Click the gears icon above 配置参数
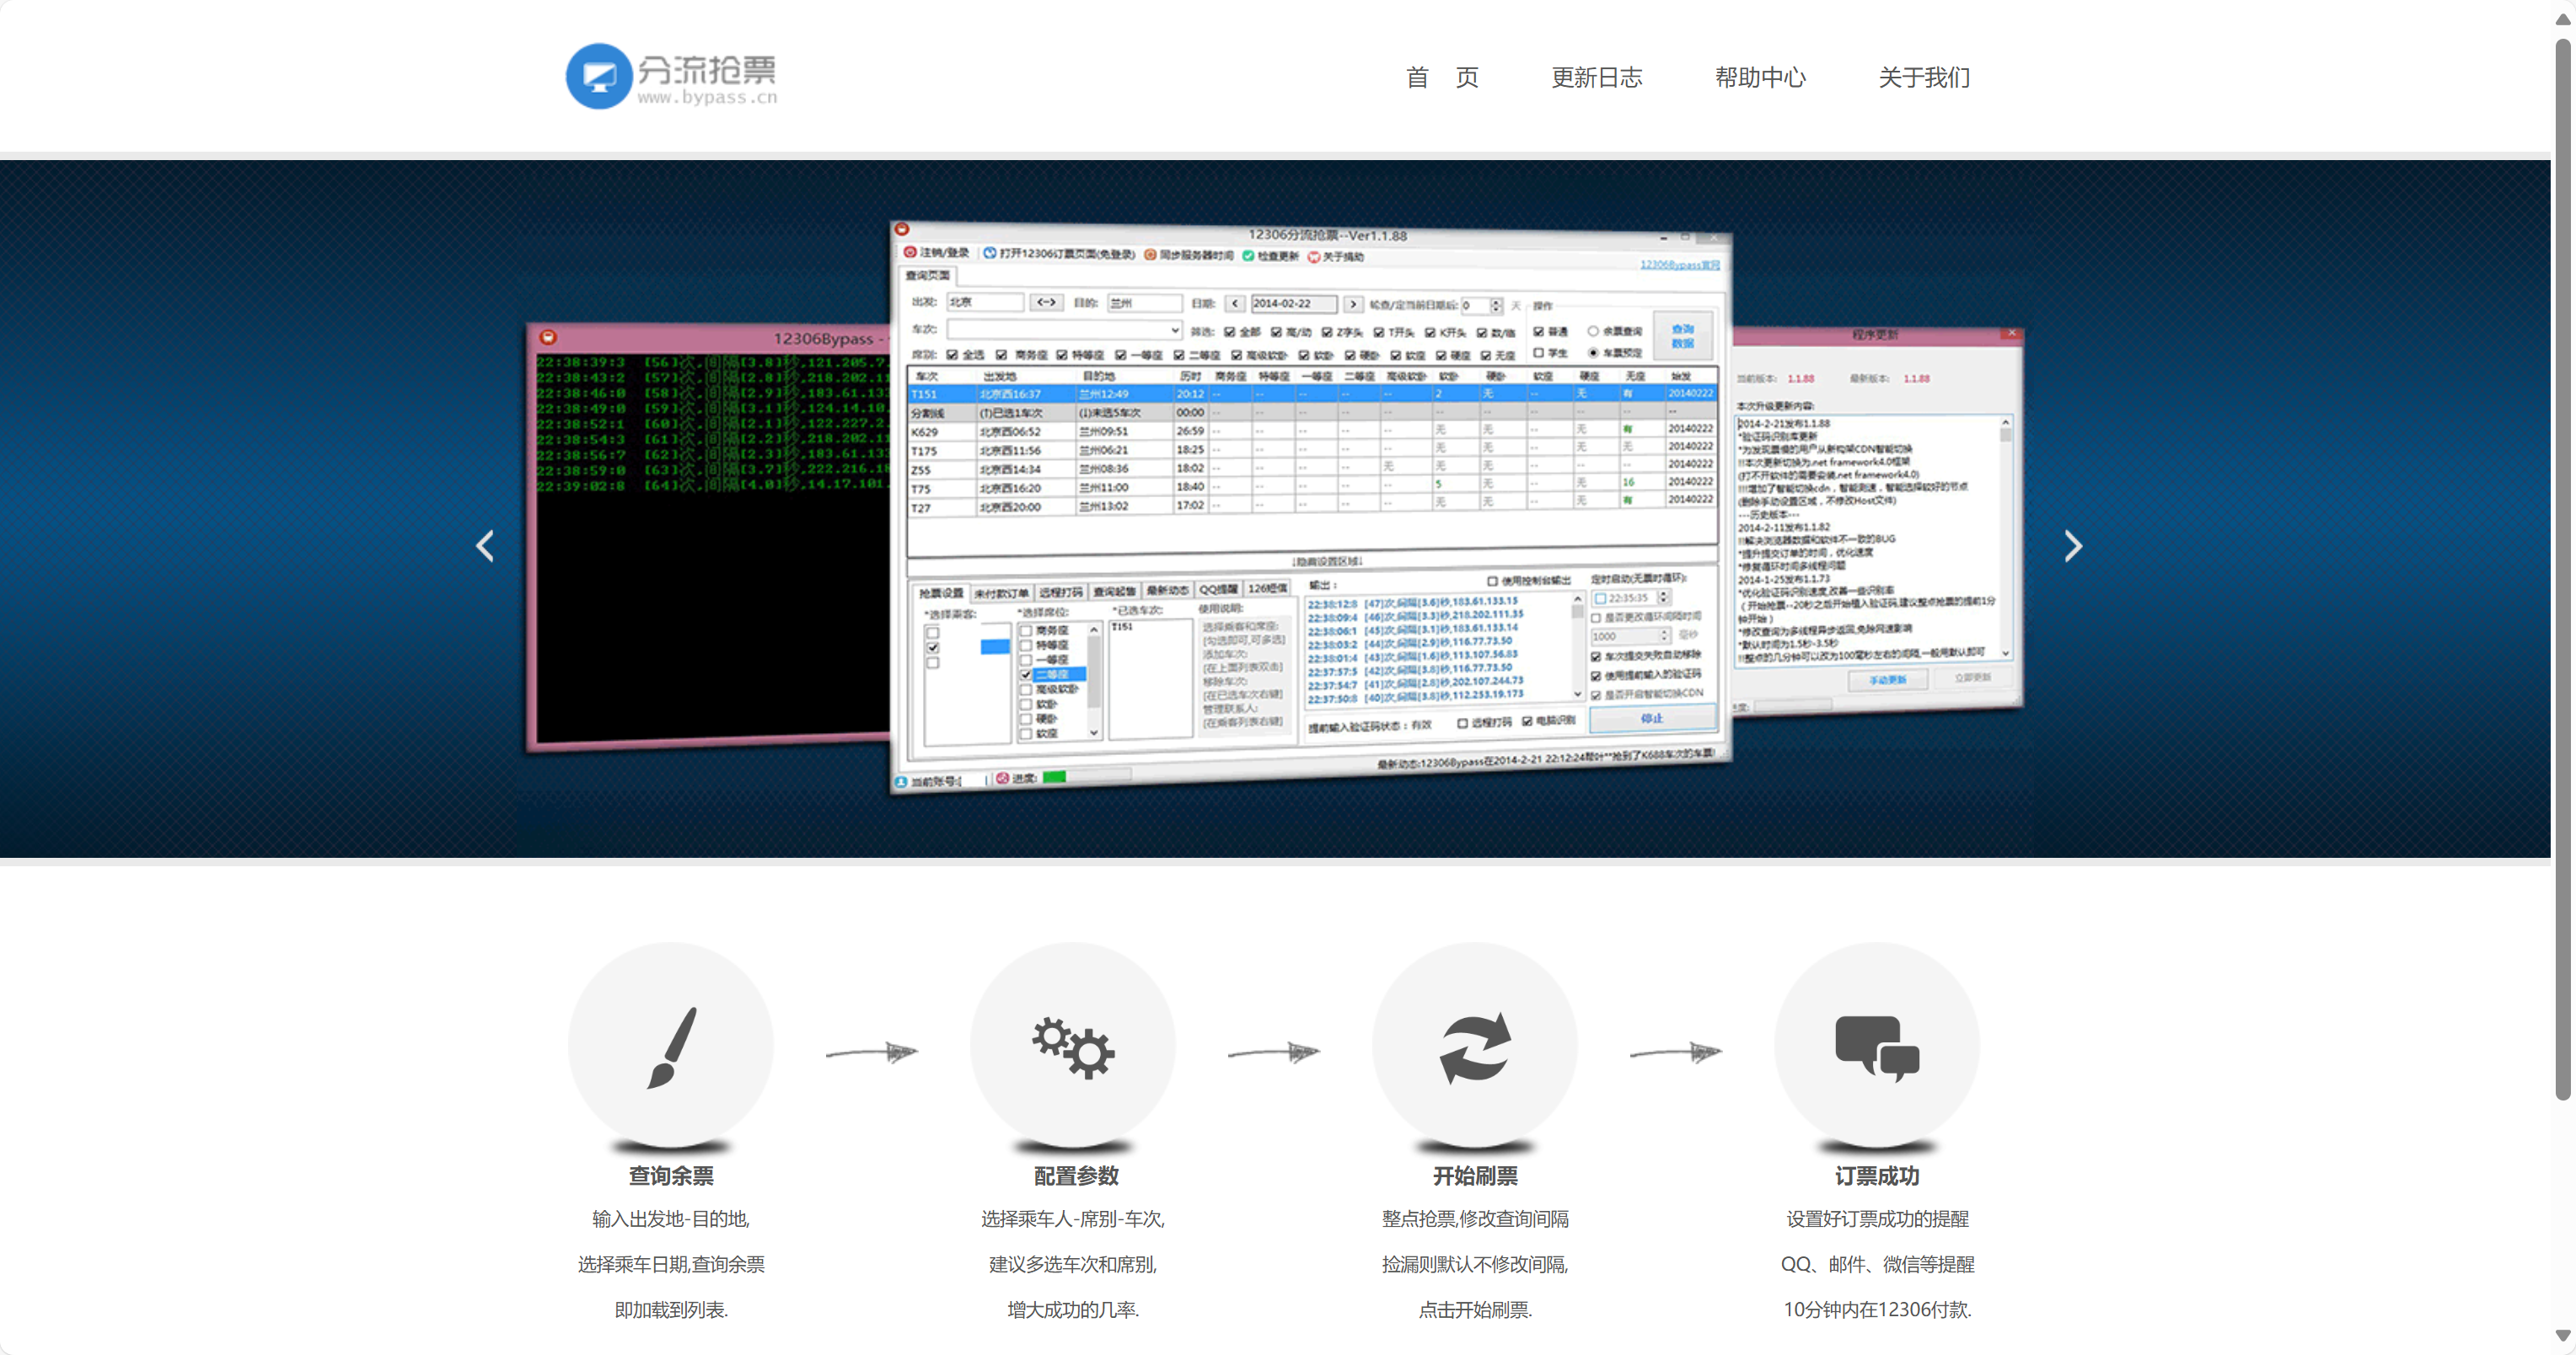 1073,1047
